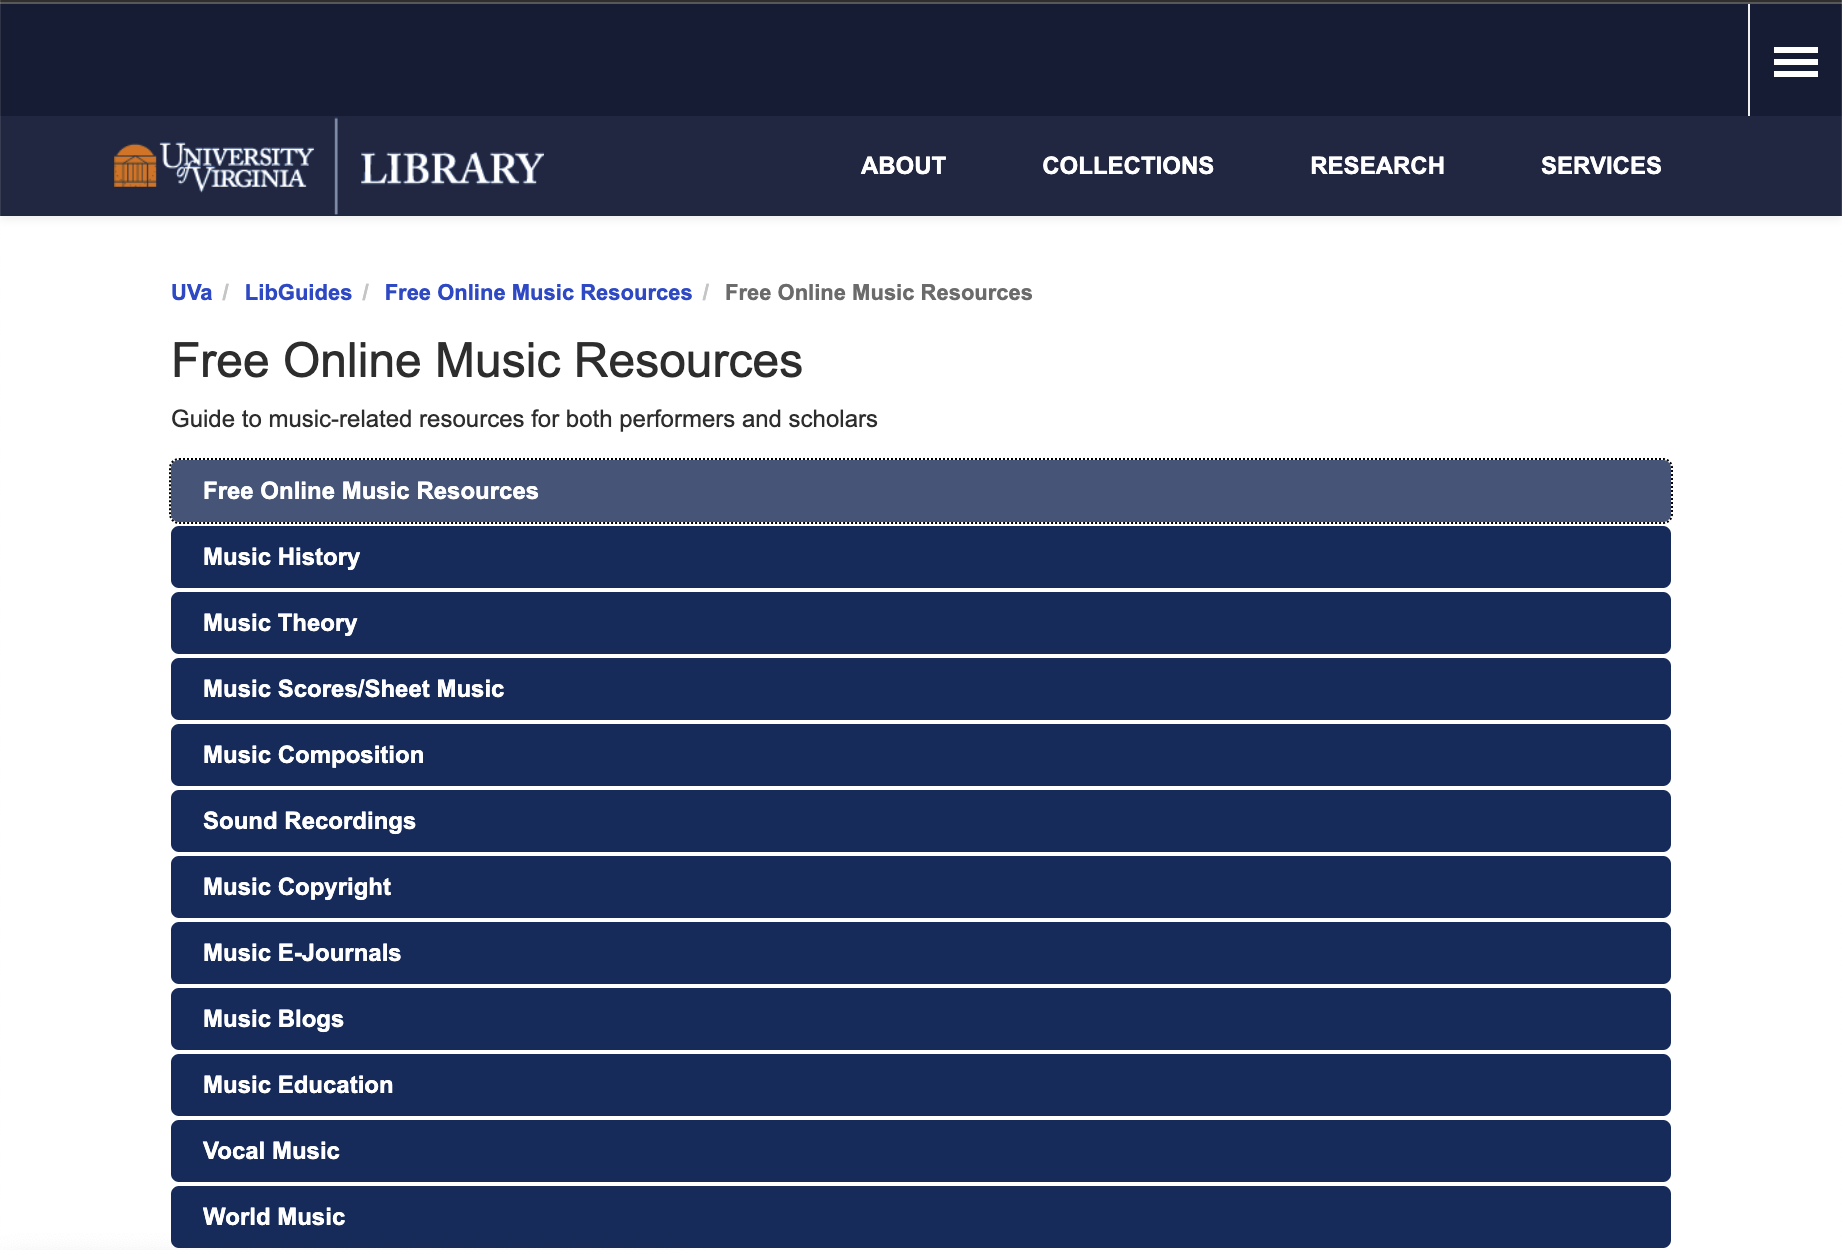The image size is (1842, 1250).
Task: Click the gray breadcrumb text Free Online Music Resources
Action: point(878,293)
